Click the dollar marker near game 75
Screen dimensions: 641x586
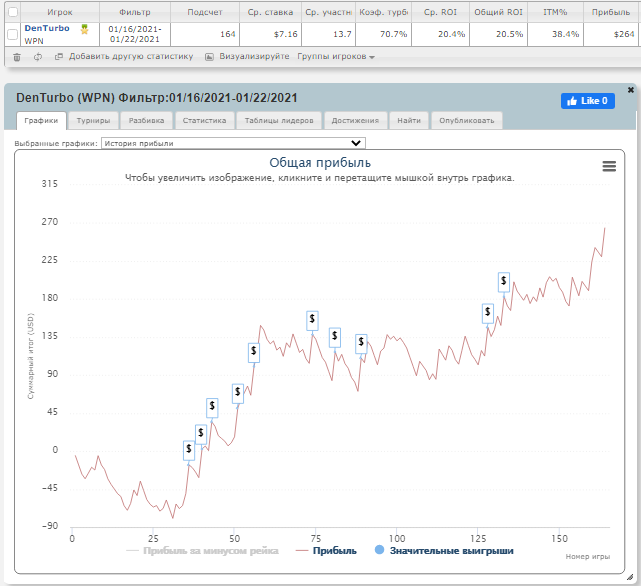click(x=312, y=320)
